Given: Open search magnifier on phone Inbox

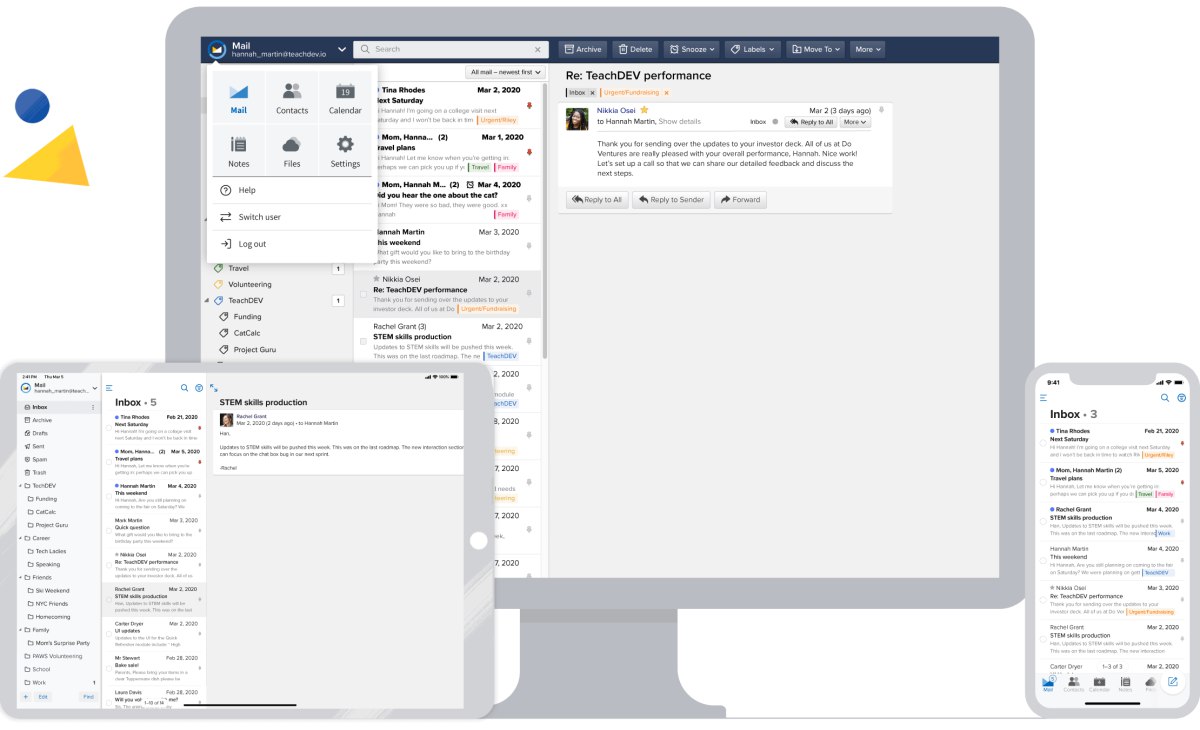Looking at the screenshot, I should (1165, 397).
